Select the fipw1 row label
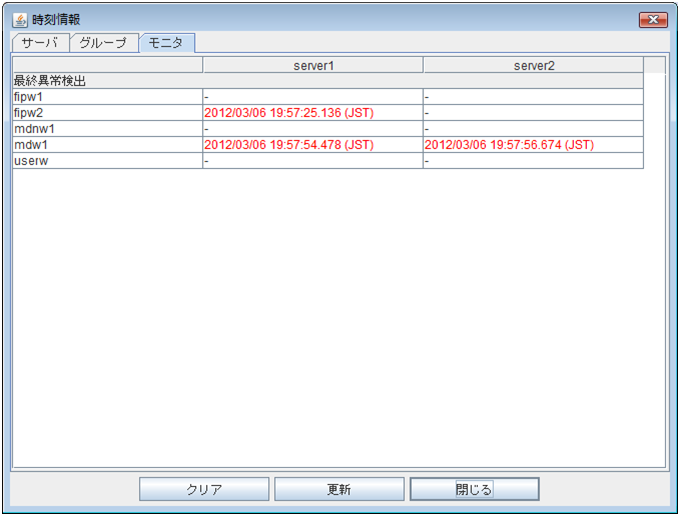680x516 pixels. (x=28, y=97)
